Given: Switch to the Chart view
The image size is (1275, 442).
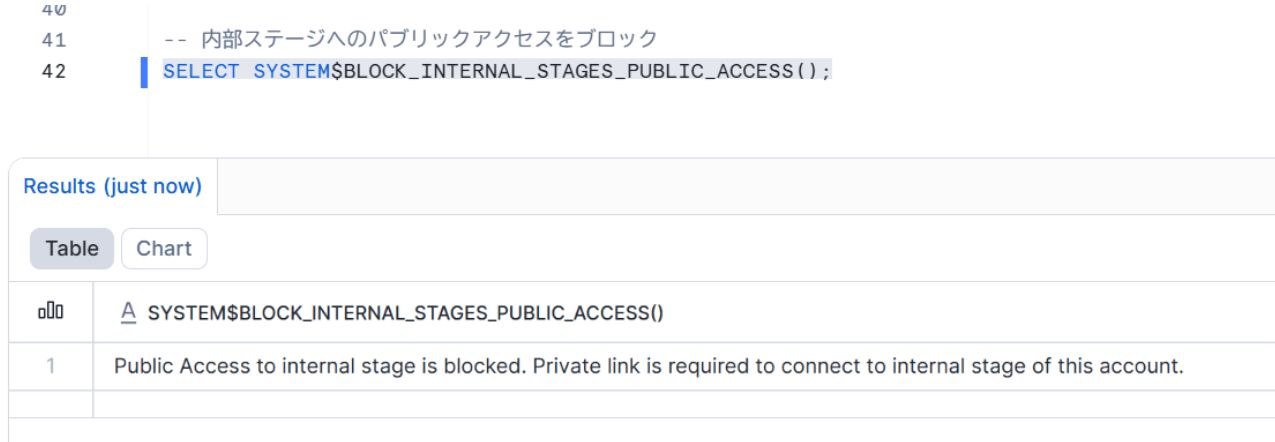Looking at the screenshot, I should [164, 249].
